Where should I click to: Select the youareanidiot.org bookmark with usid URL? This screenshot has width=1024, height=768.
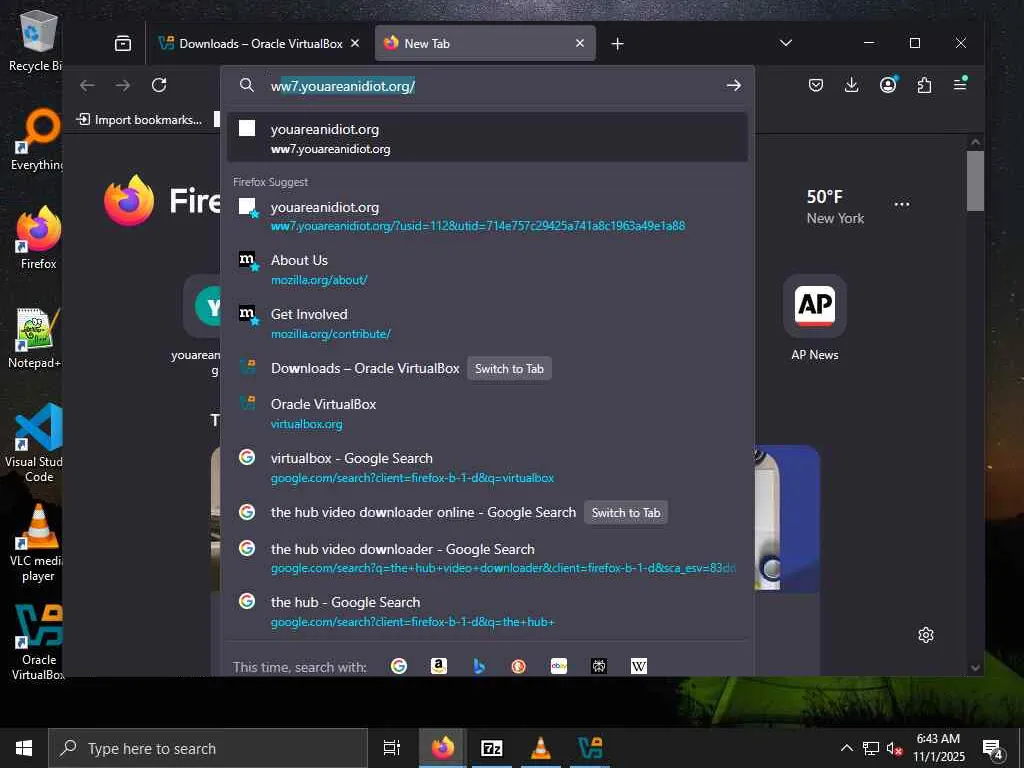(487, 216)
